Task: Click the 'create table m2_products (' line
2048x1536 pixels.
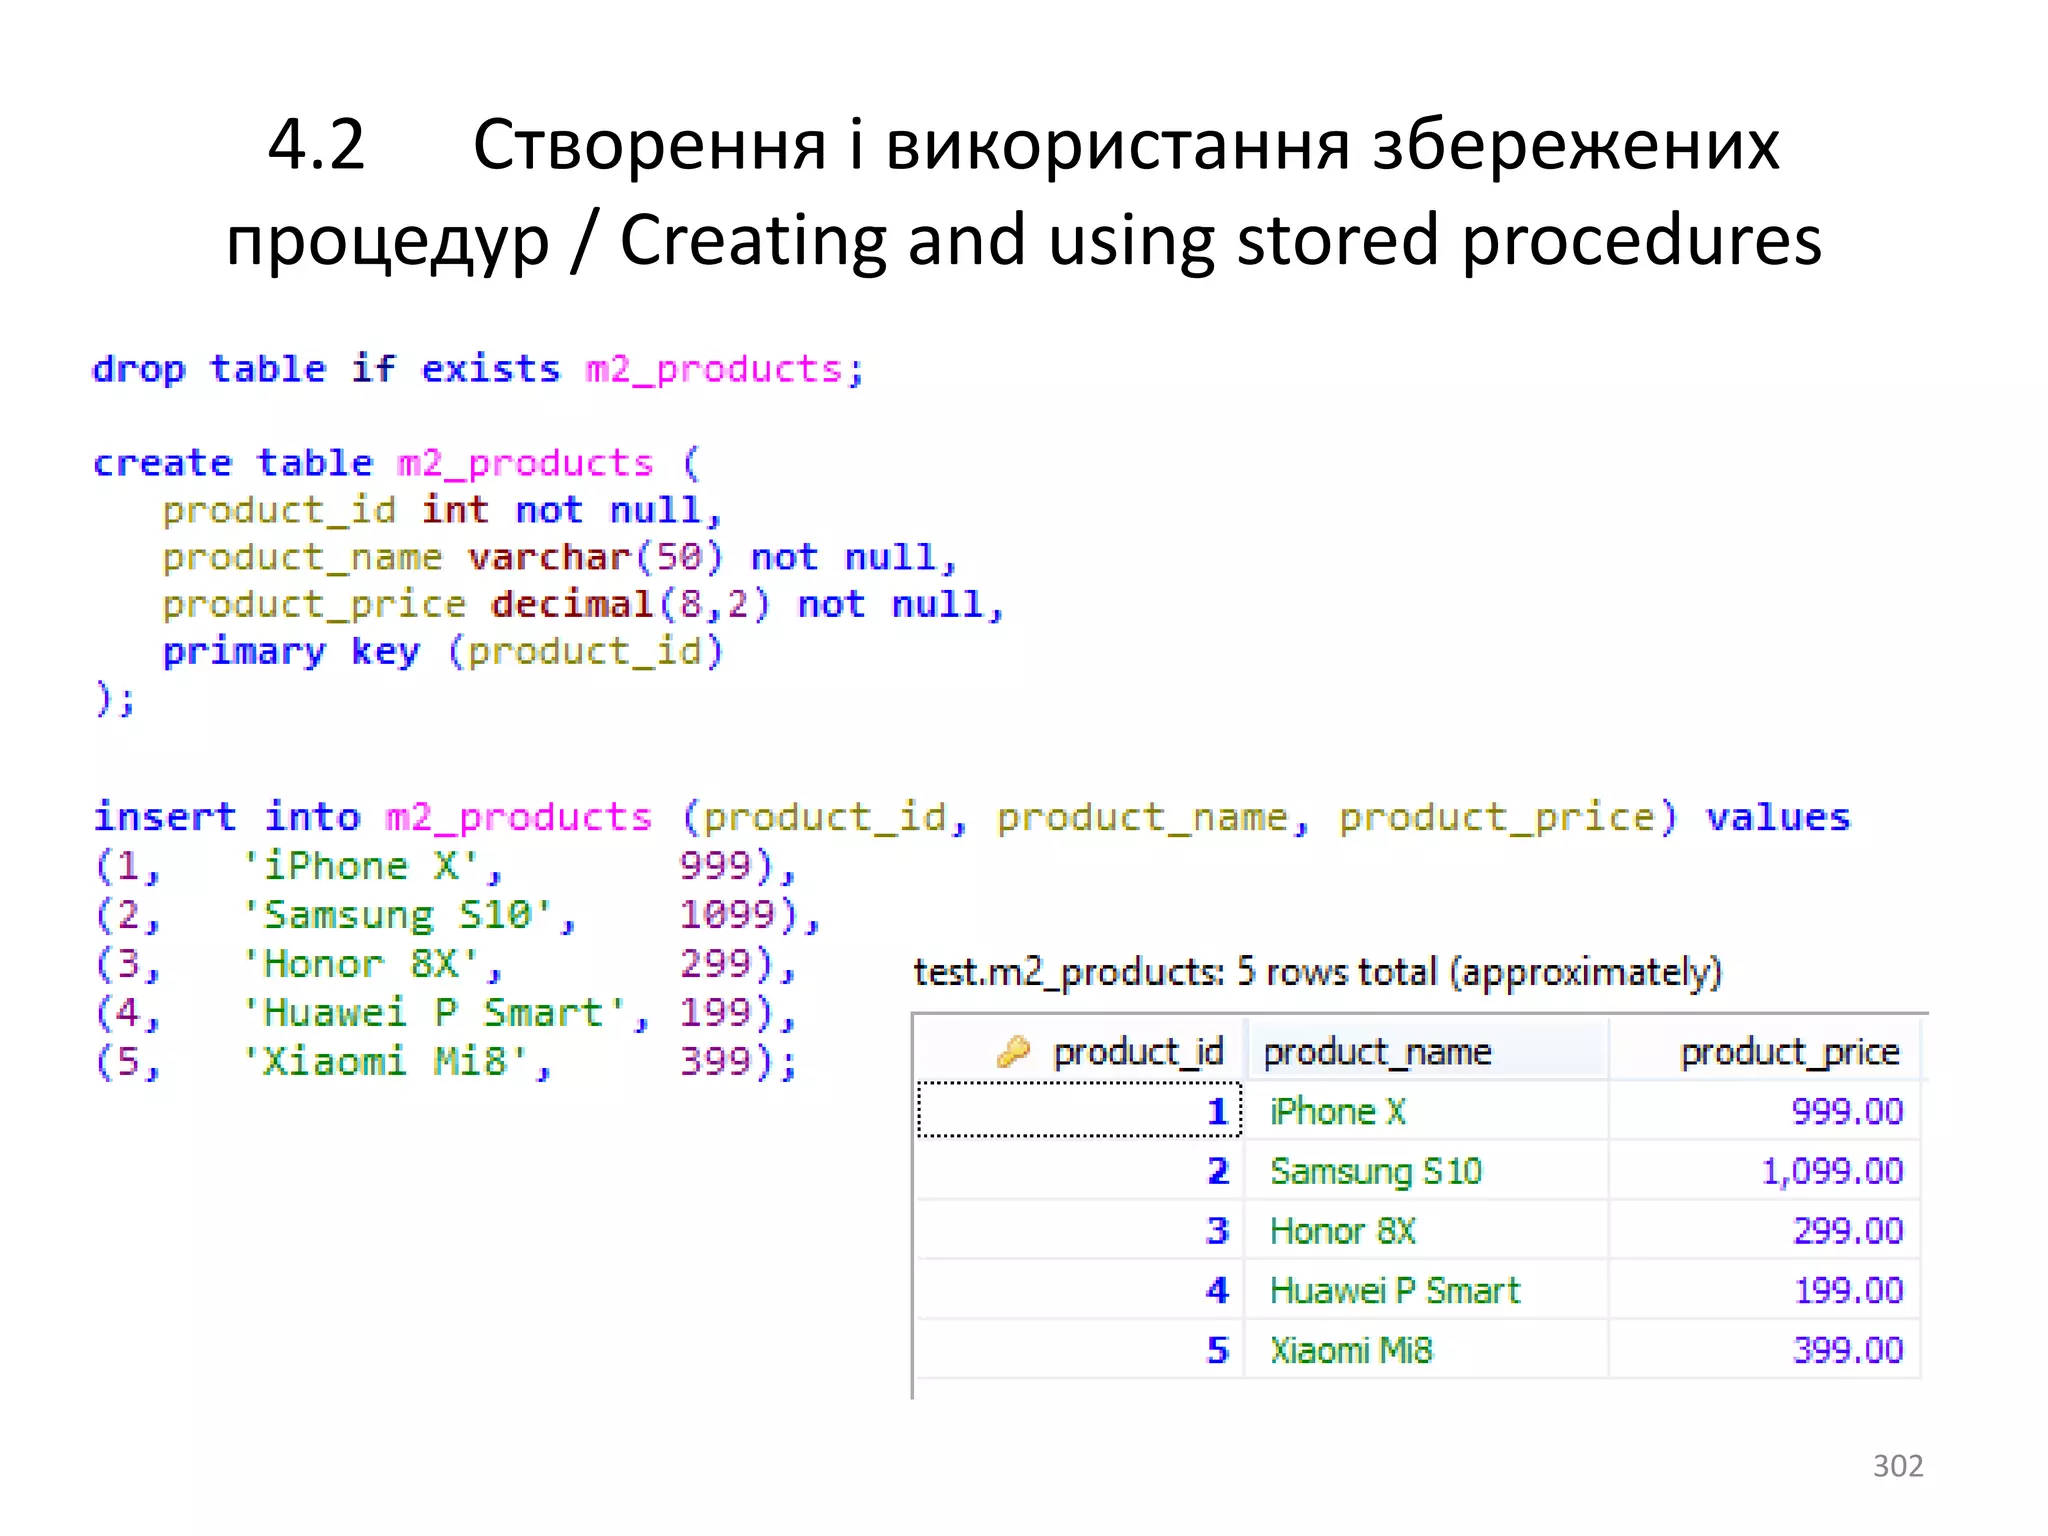Action: coord(397,463)
